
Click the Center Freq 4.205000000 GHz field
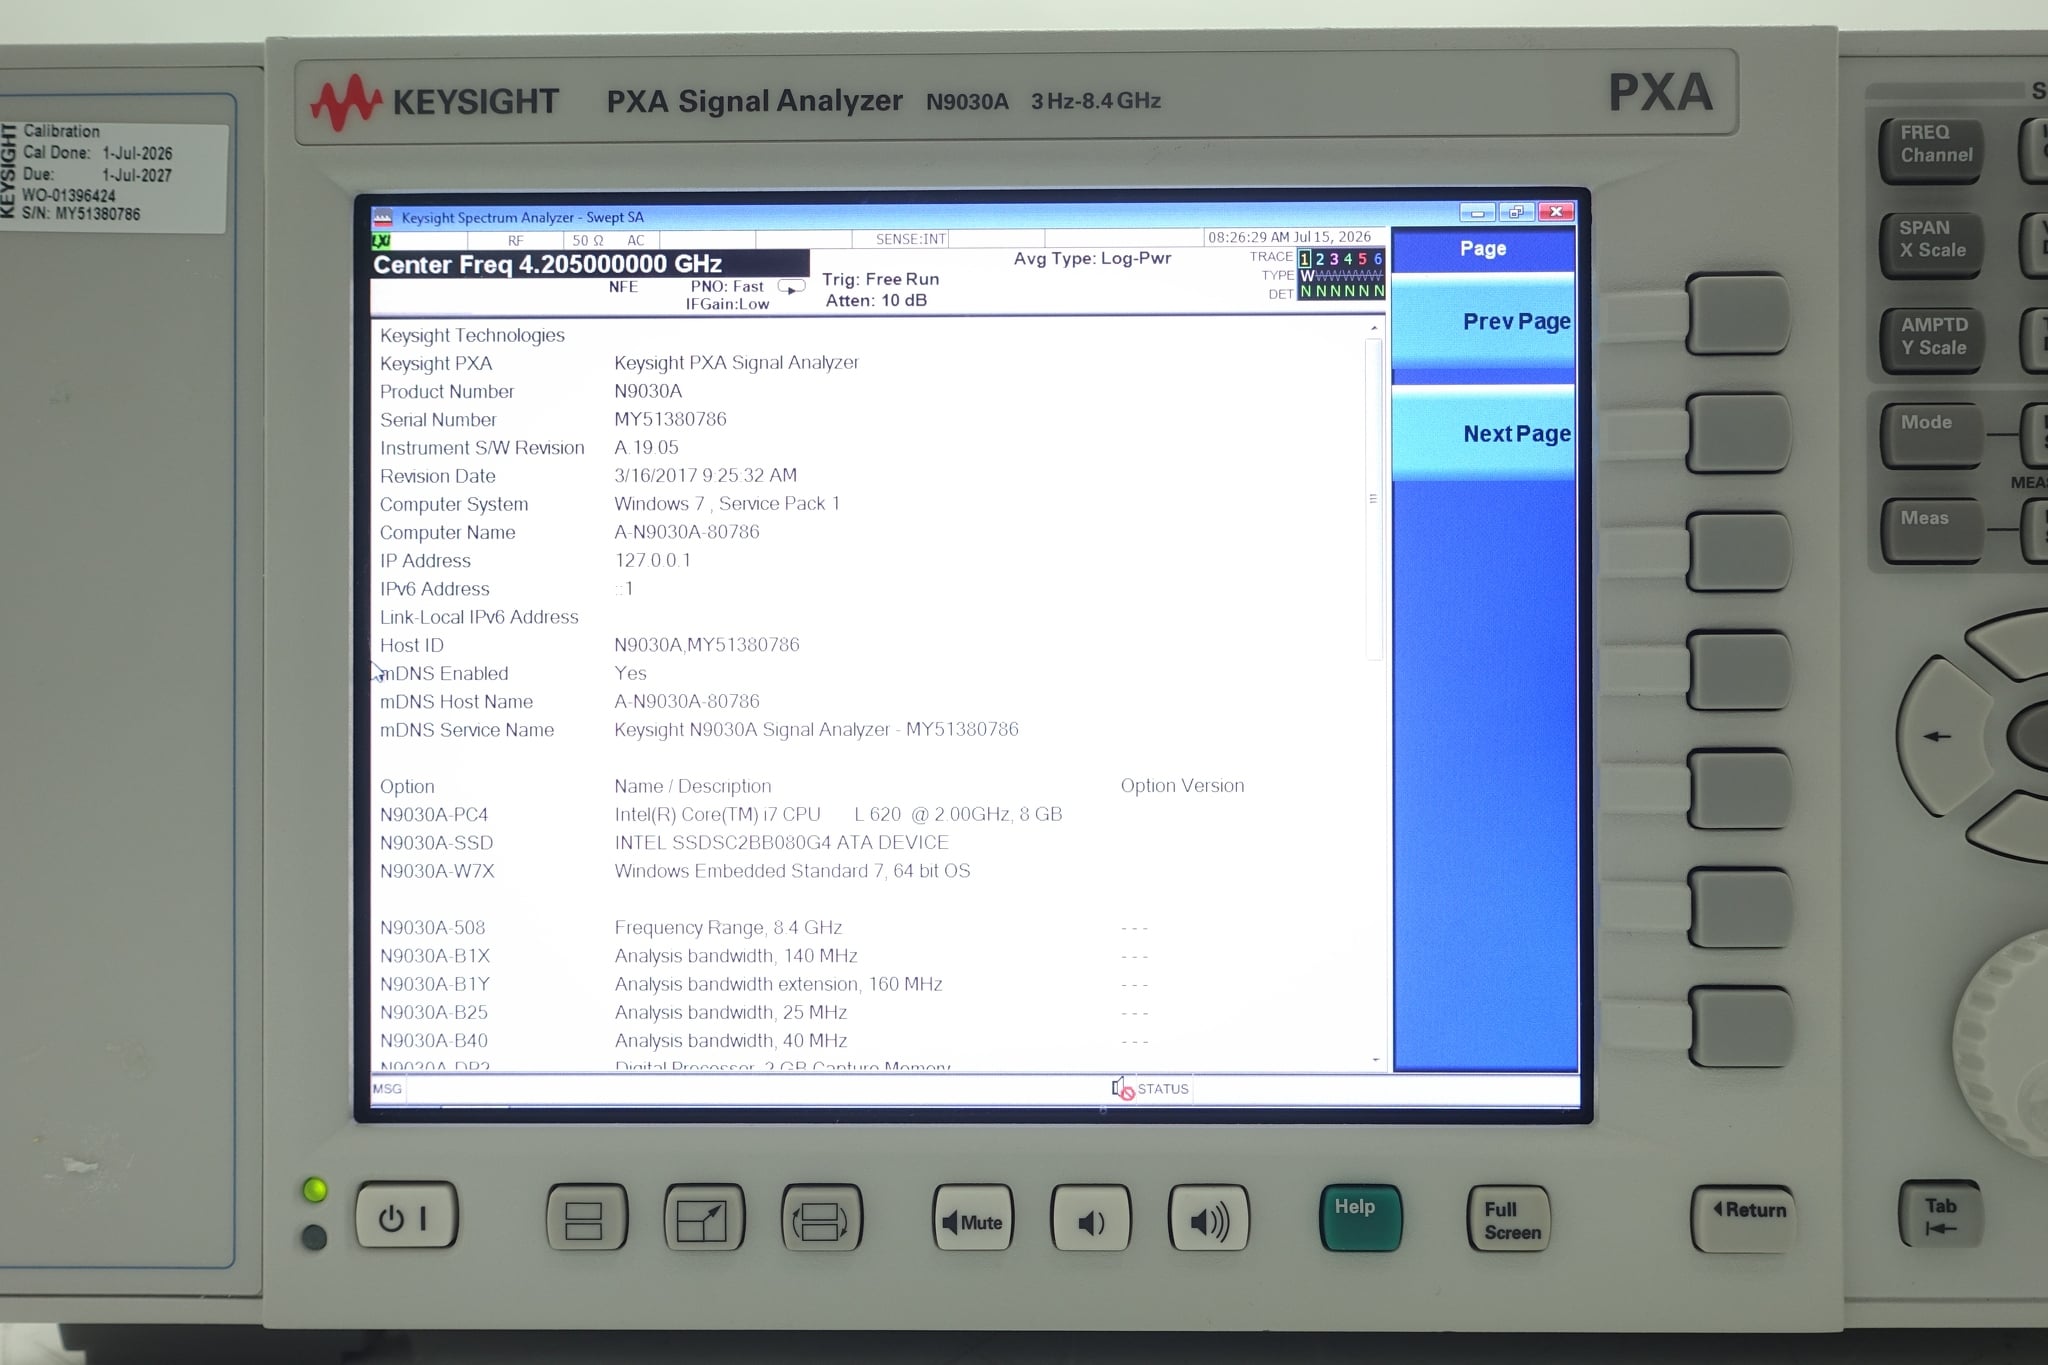pyautogui.click(x=589, y=264)
